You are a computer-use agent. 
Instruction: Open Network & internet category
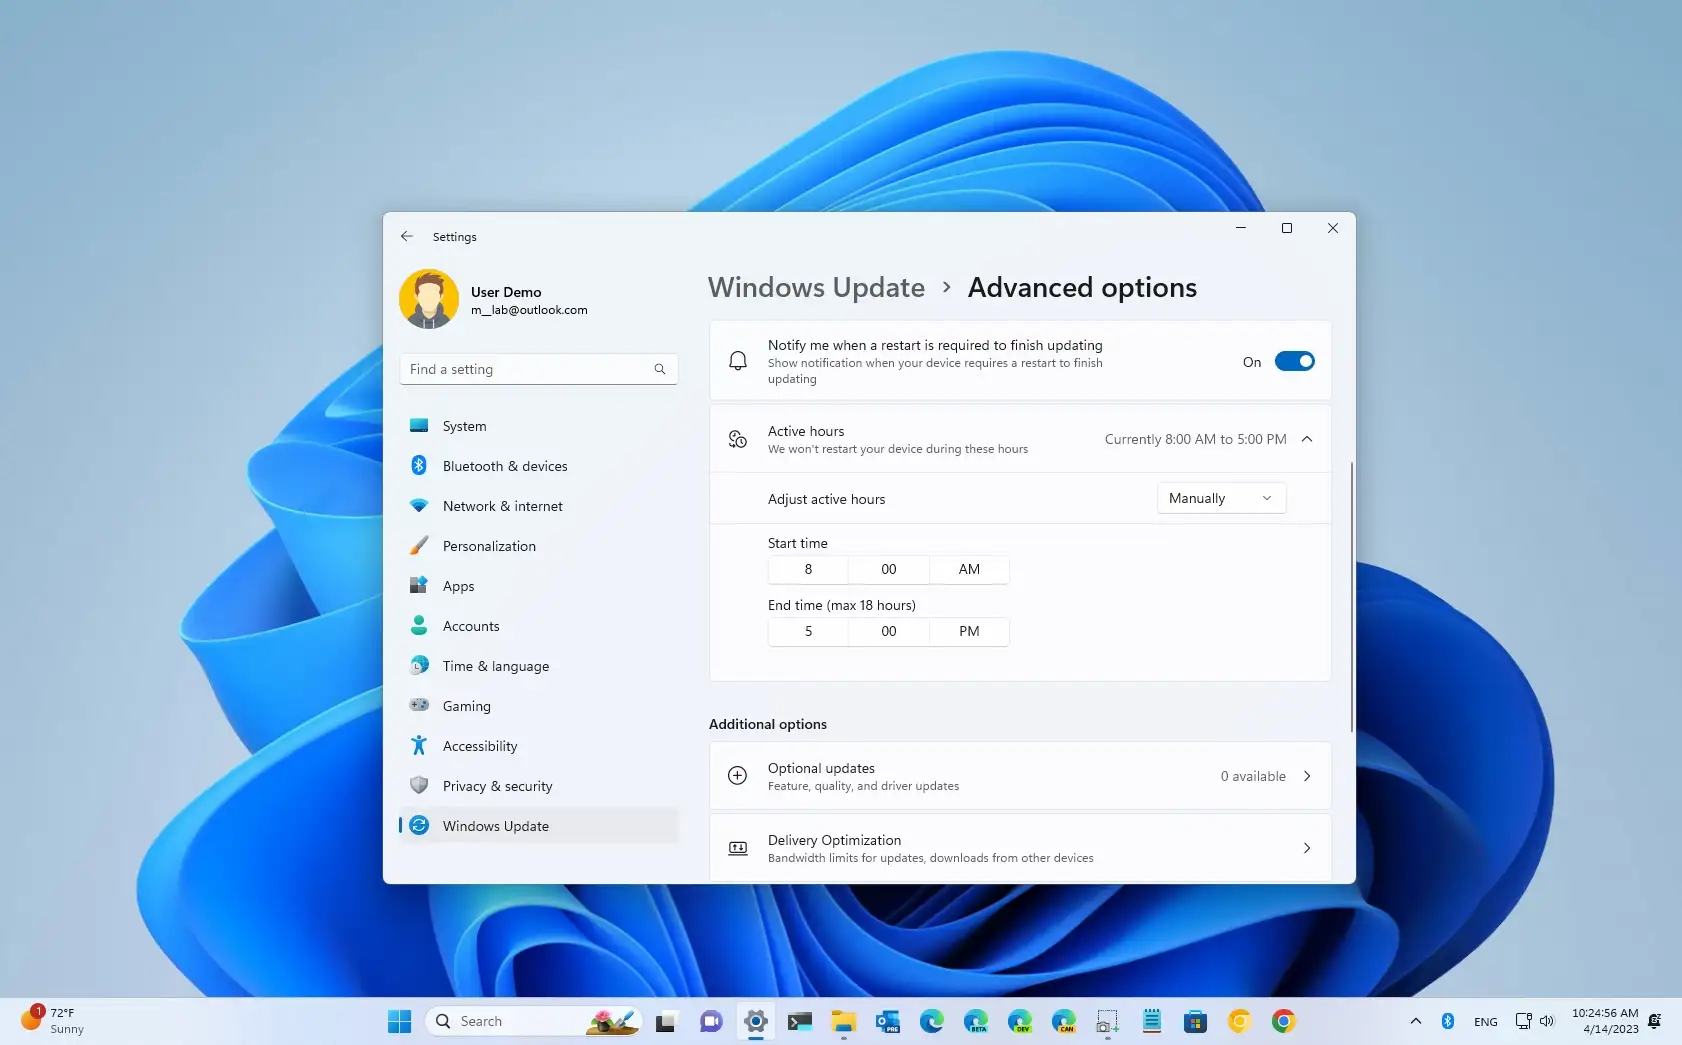[x=538, y=506]
